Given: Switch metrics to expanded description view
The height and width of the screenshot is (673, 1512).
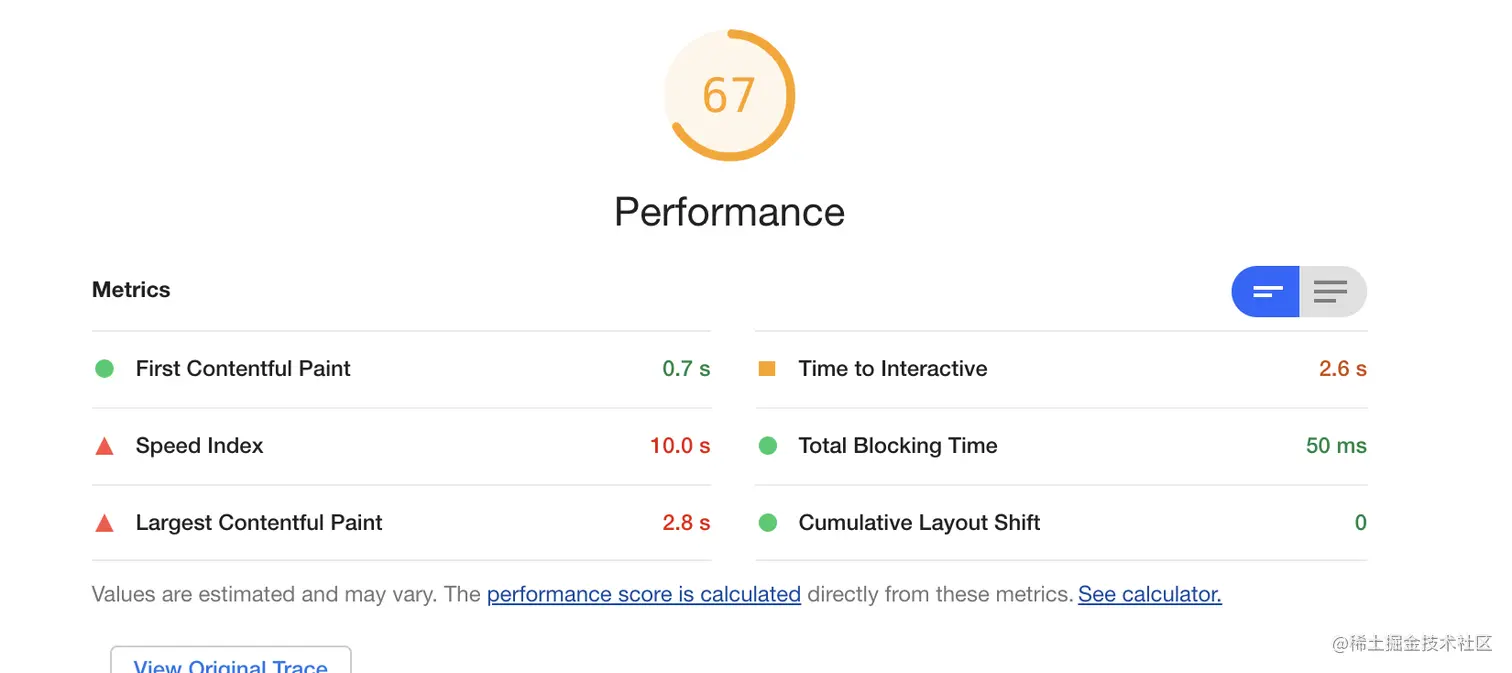Looking at the screenshot, I should coord(1332,292).
